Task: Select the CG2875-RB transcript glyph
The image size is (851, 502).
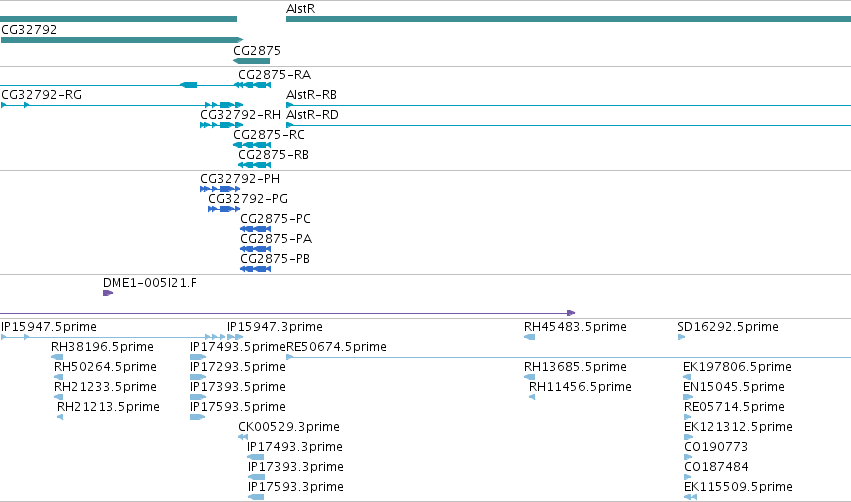Action: click(254, 165)
